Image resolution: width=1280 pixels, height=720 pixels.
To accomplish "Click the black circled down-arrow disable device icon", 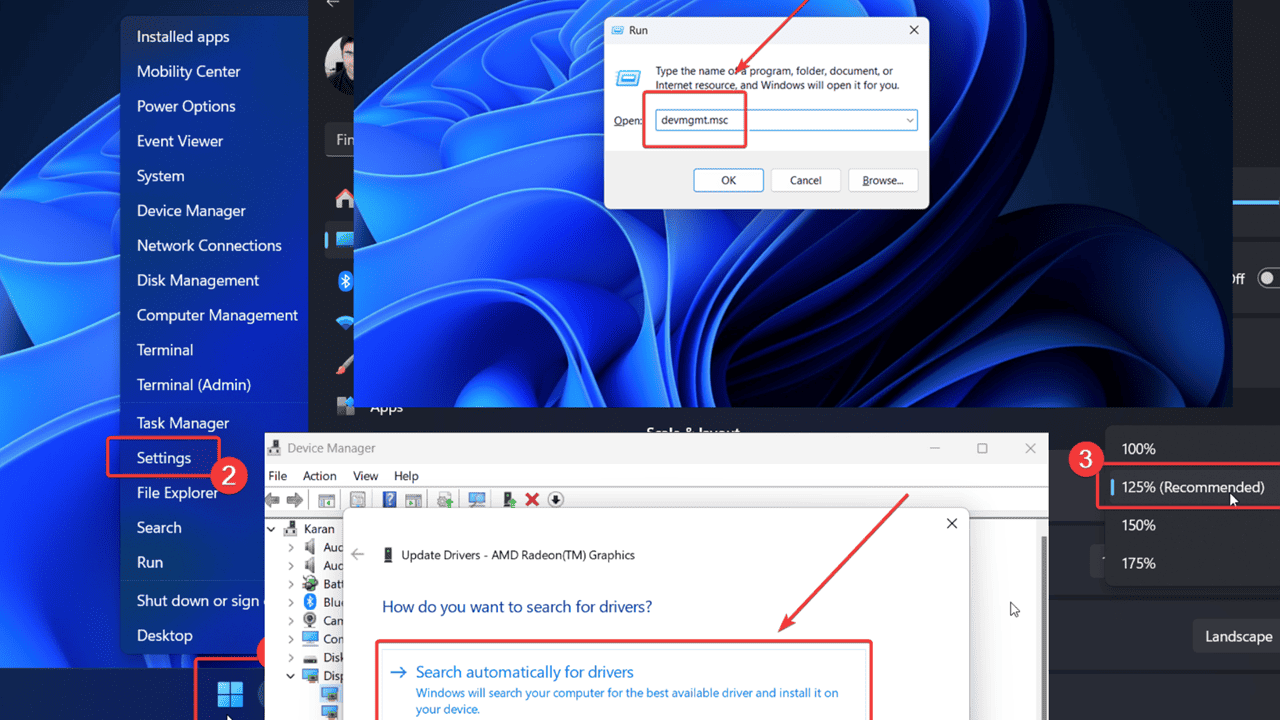I will click(x=556, y=500).
